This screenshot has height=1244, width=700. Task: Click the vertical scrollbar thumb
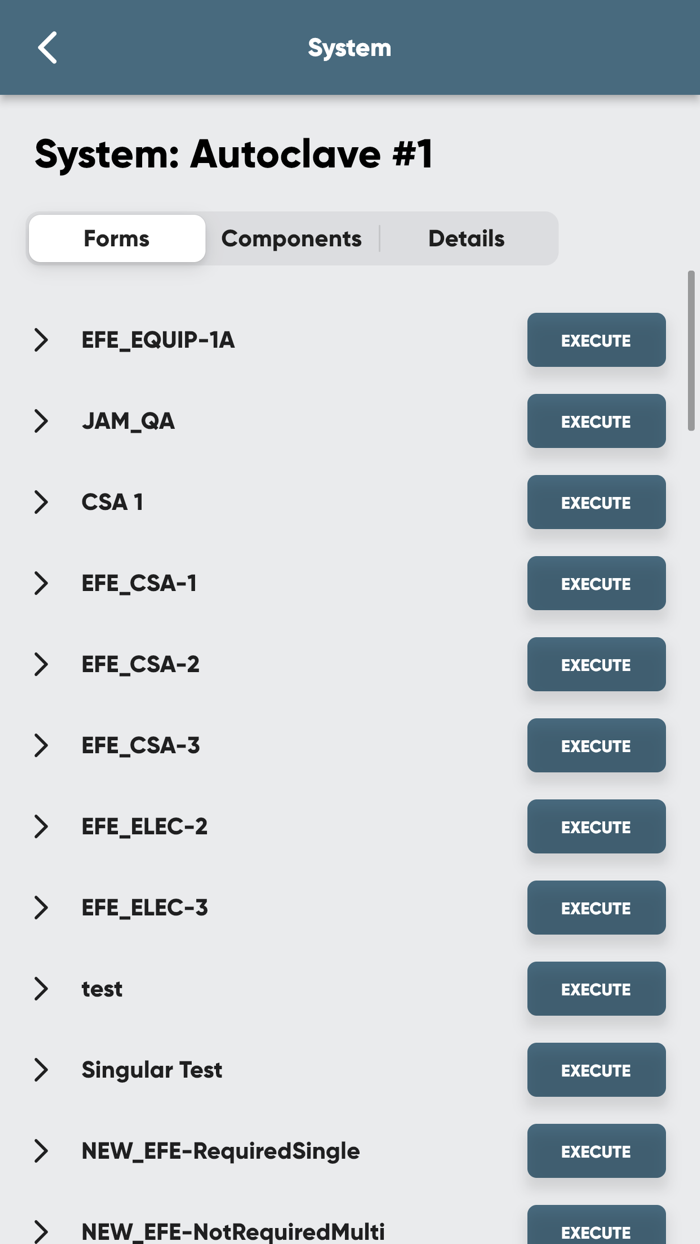point(690,350)
